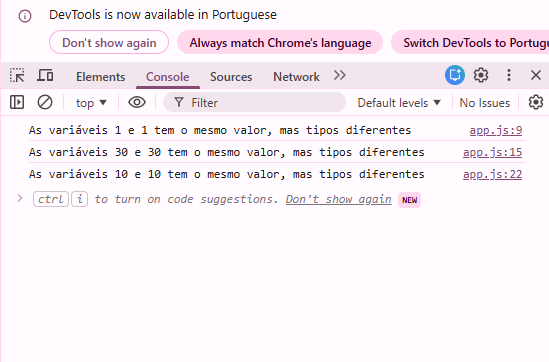Switch to the Elements tab
The width and height of the screenshot is (549, 362).
(x=100, y=77)
